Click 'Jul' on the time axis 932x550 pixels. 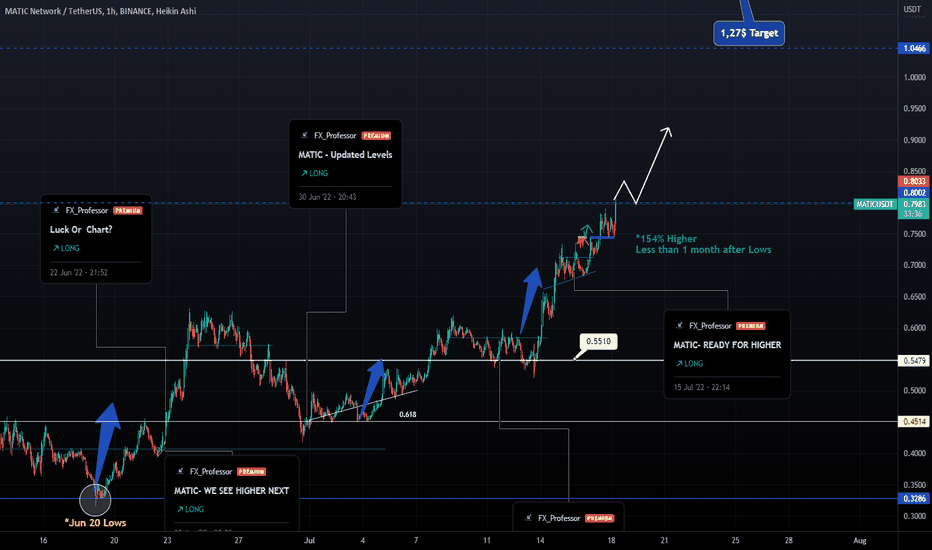(309, 540)
